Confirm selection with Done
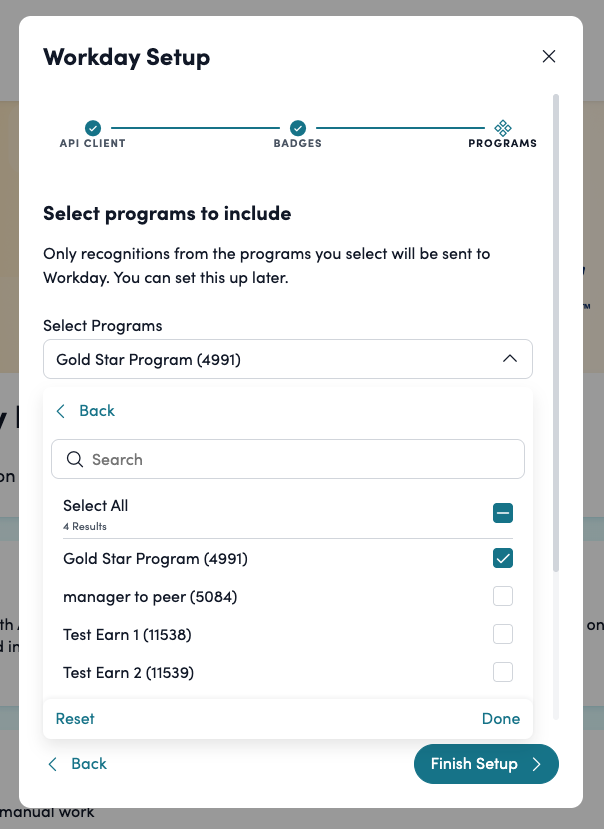This screenshot has width=604, height=829. pos(500,719)
